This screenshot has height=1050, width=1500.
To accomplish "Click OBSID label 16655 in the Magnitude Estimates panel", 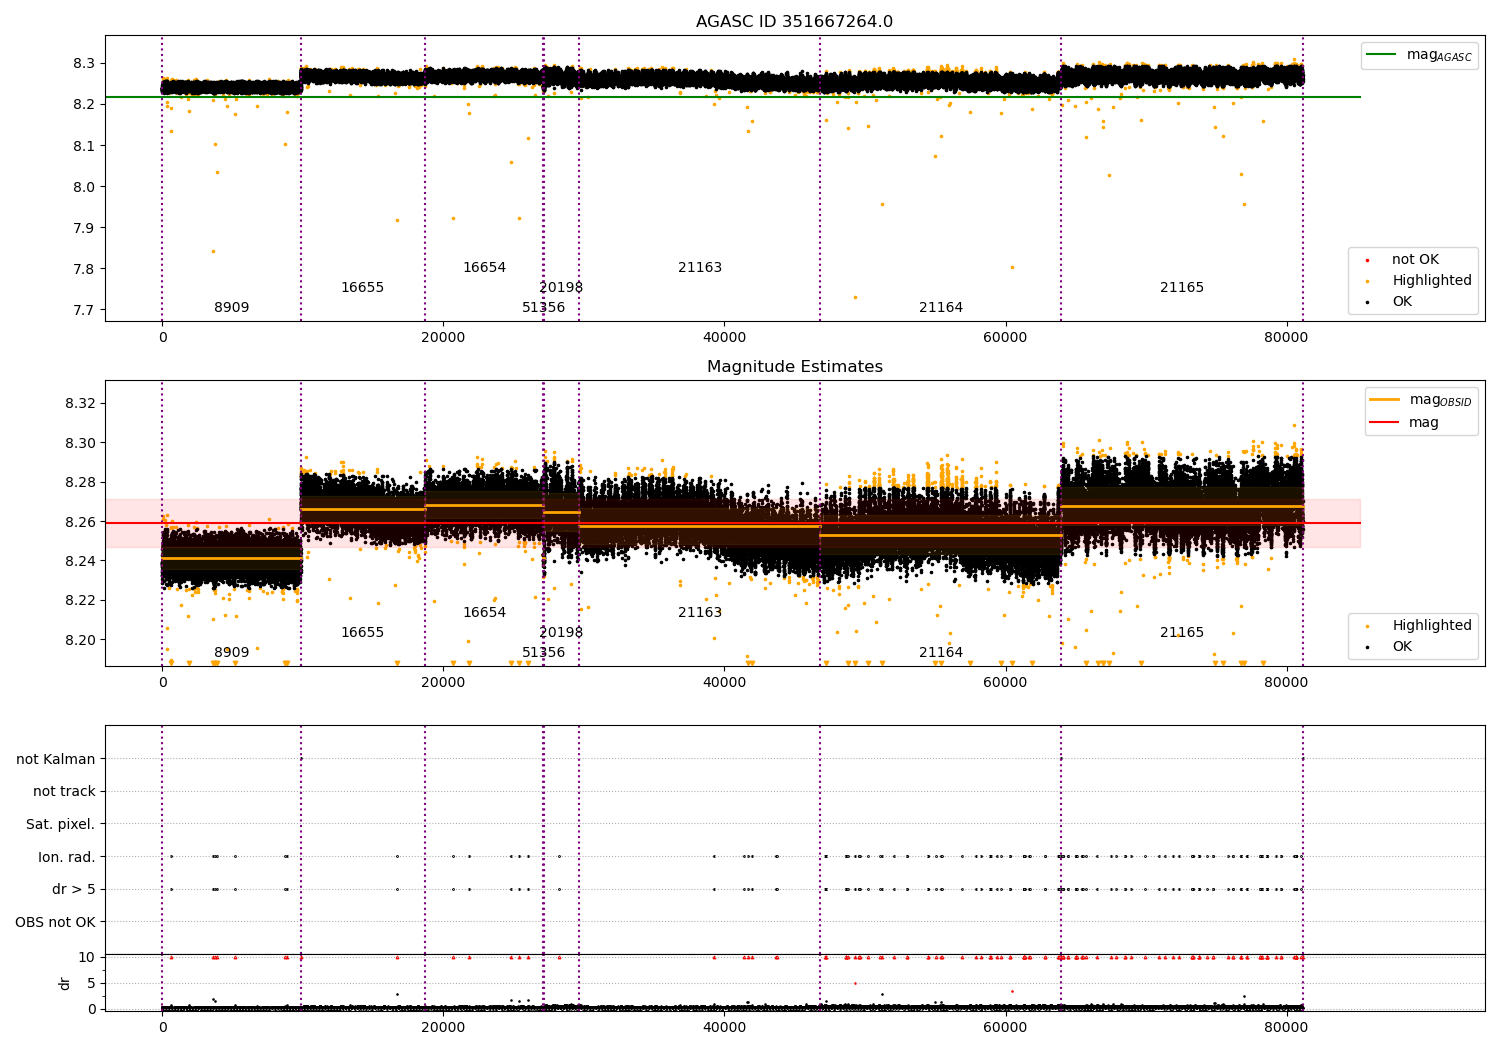I will 362,633.
